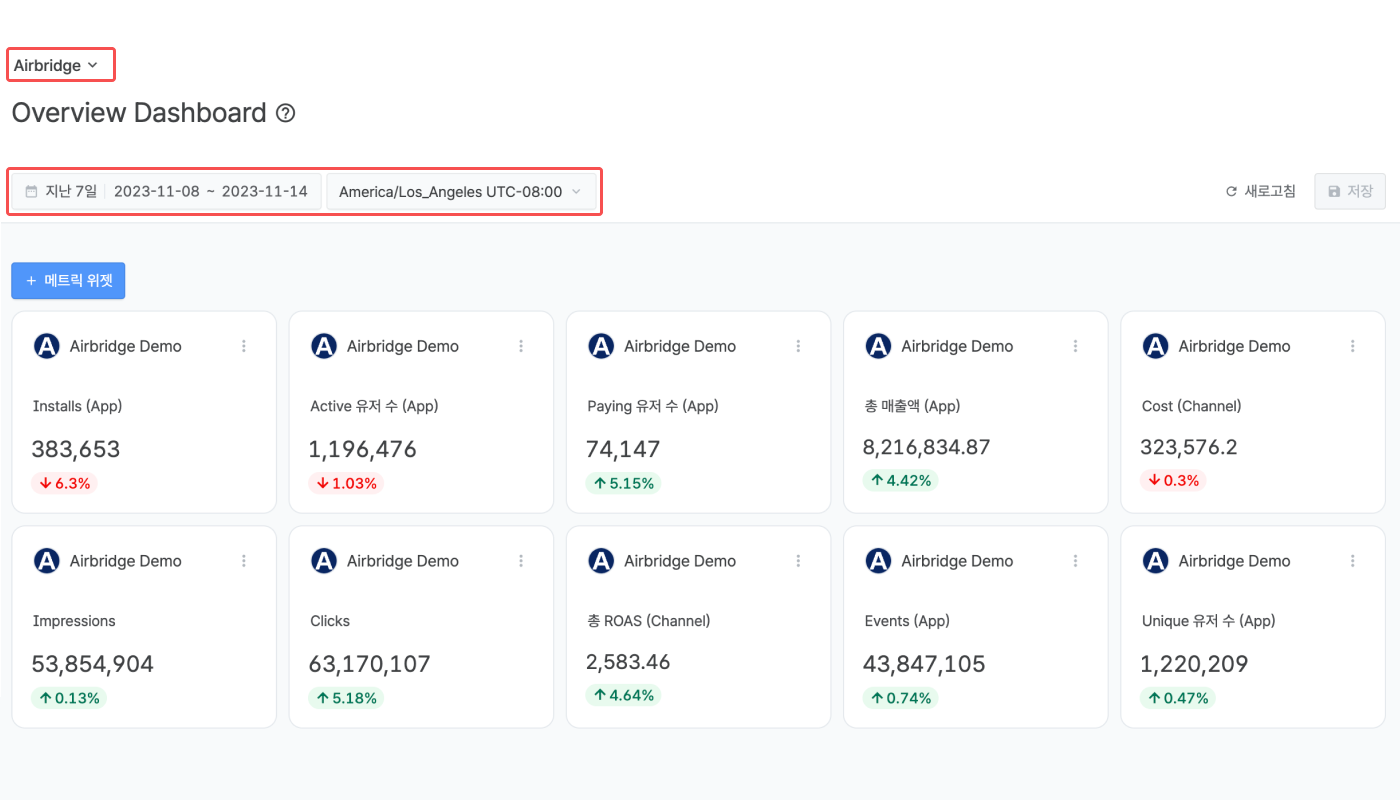Click the Airbridge logo on Unique 유저 수 card
This screenshot has width=1400, height=800.
[1155, 561]
